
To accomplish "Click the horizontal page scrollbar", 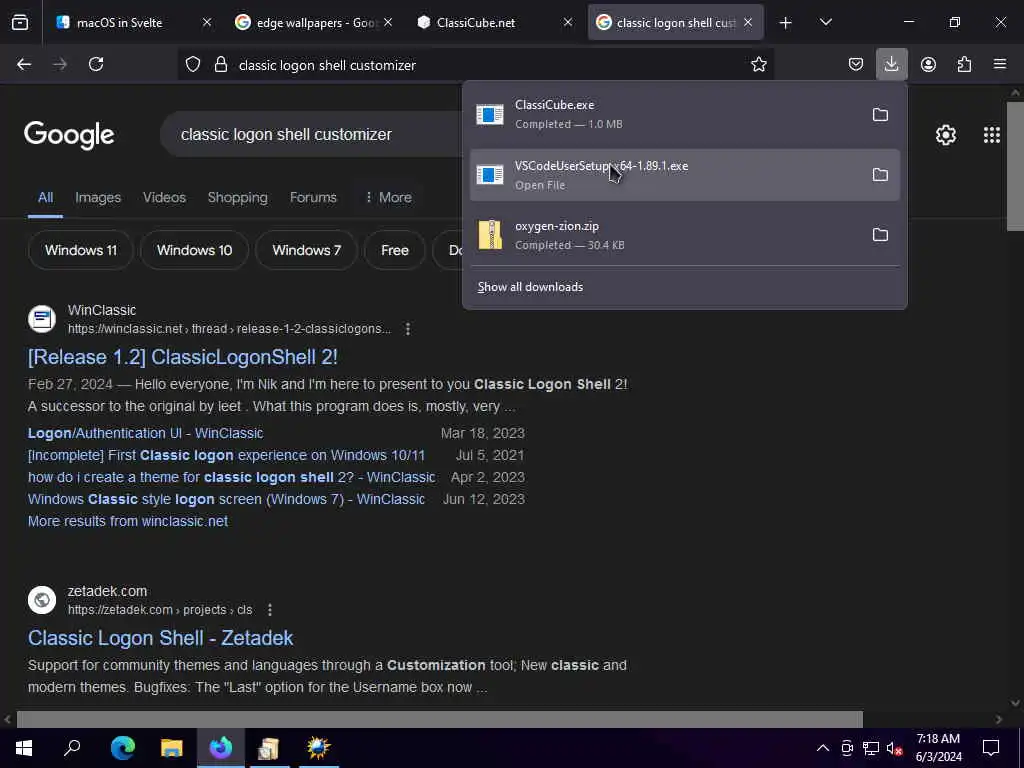I will click(440, 719).
